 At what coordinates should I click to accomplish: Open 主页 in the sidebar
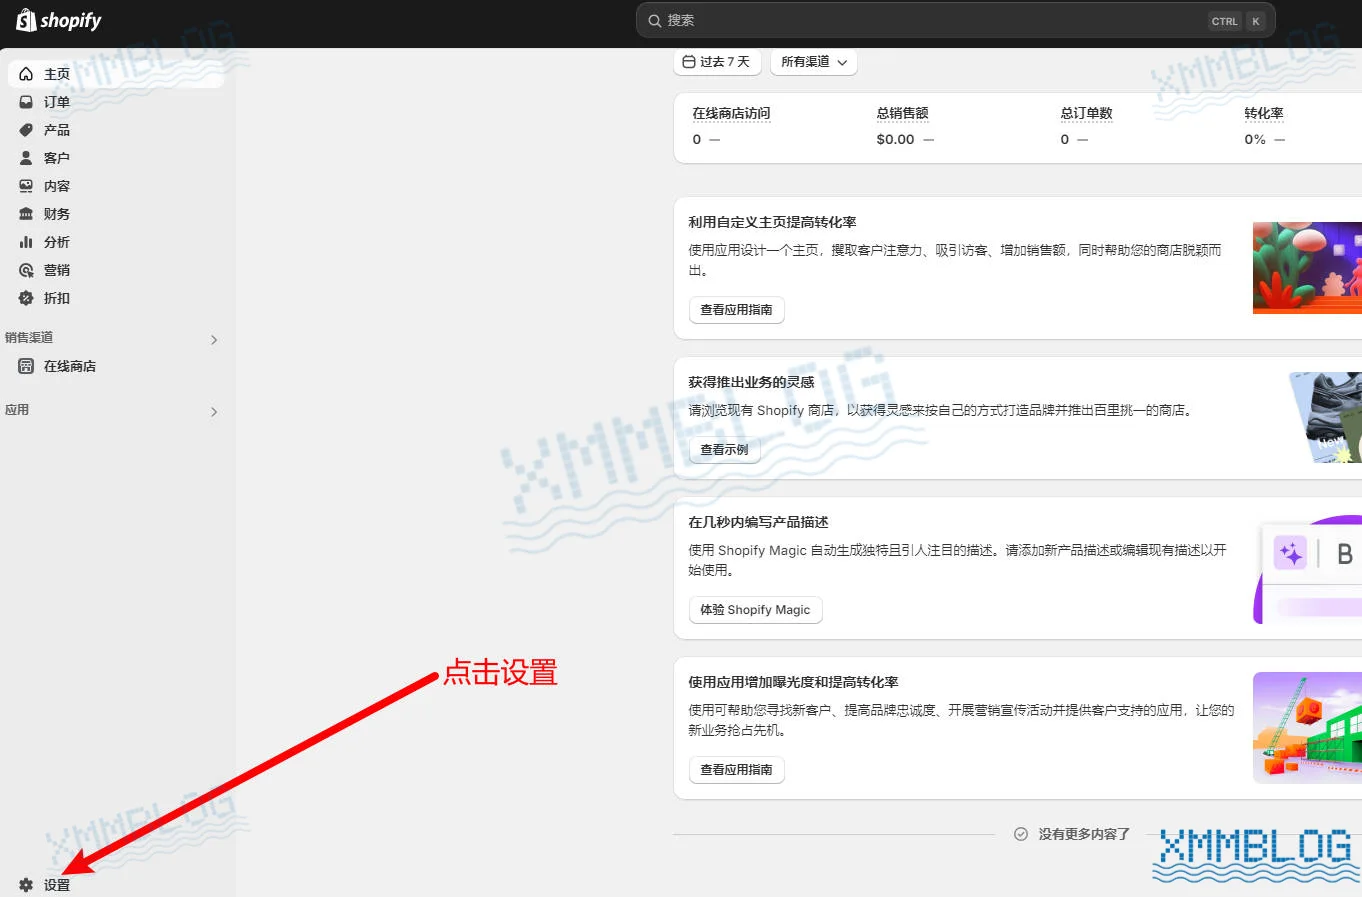(116, 74)
